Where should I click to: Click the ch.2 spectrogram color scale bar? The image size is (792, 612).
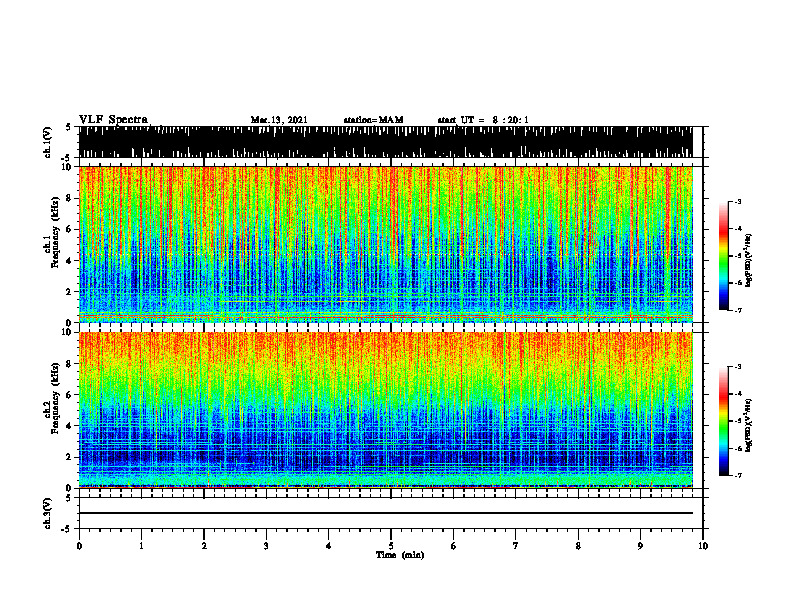(724, 421)
